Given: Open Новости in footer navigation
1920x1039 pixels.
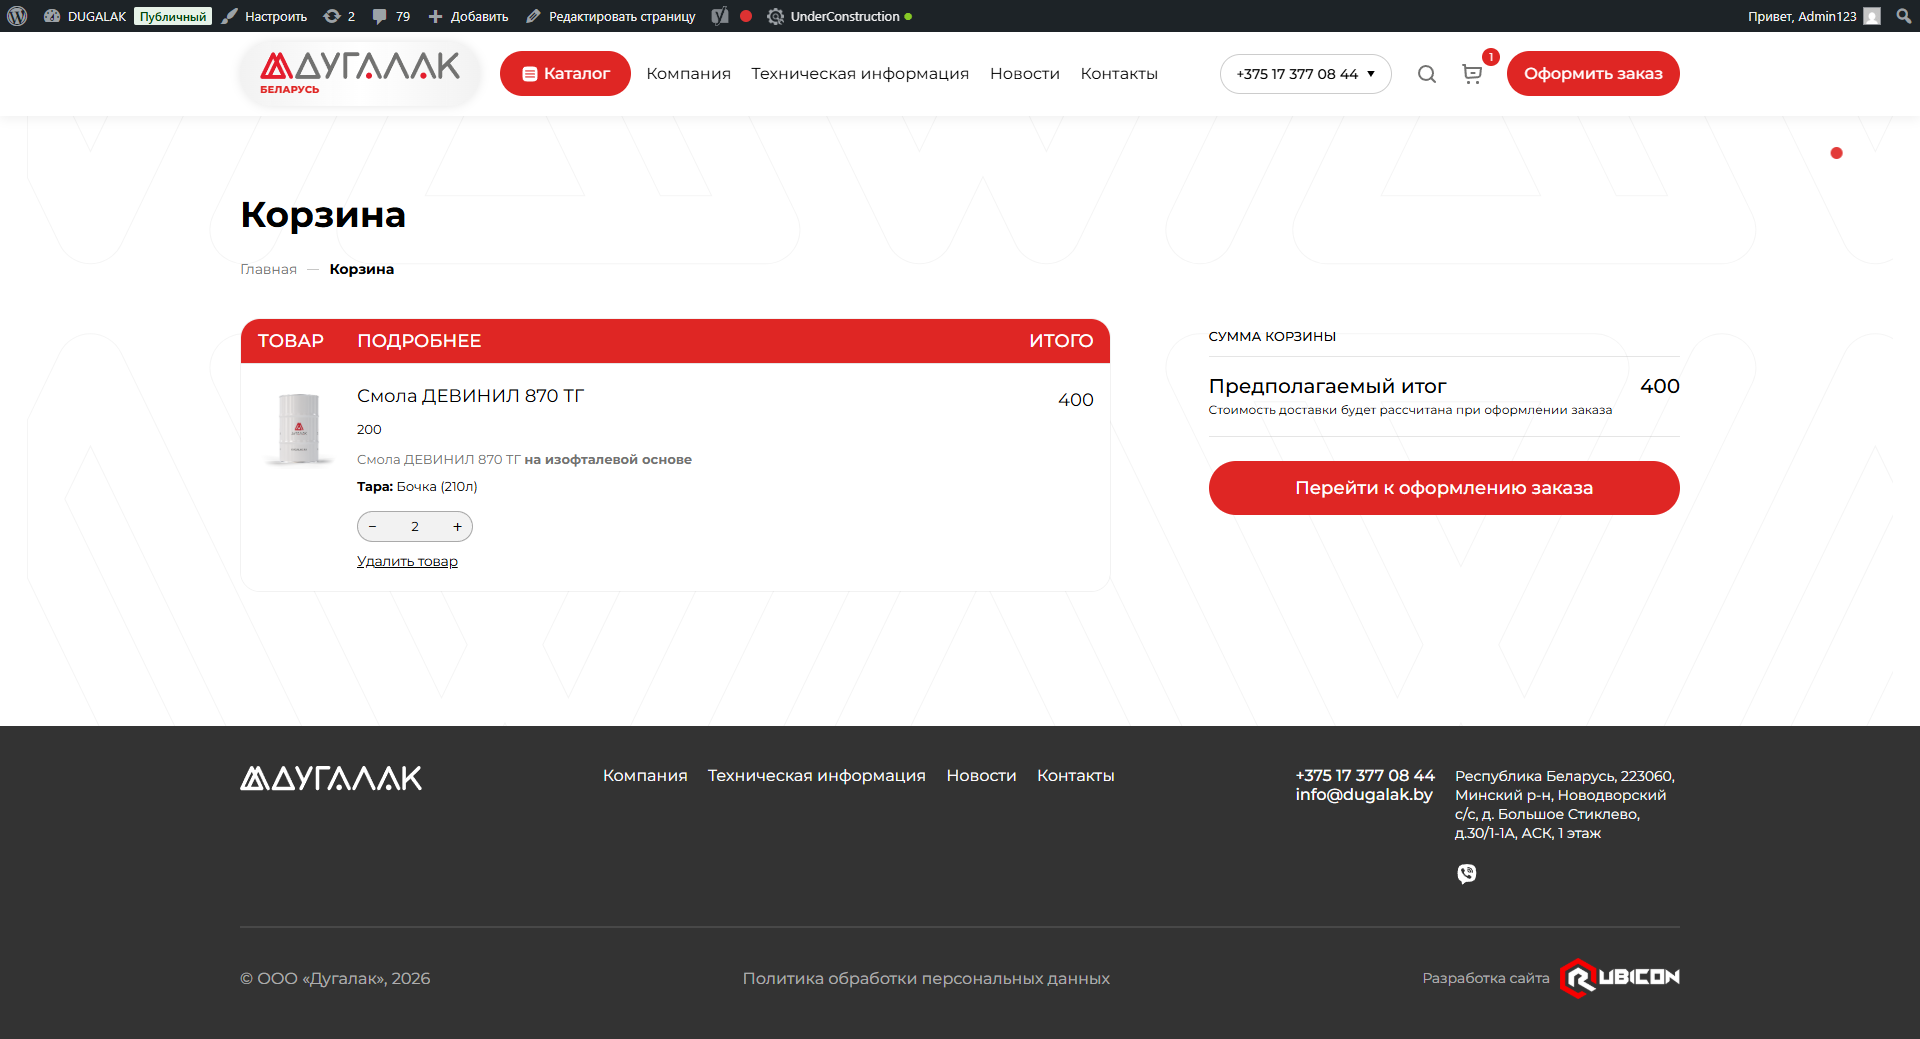Looking at the screenshot, I should point(981,775).
